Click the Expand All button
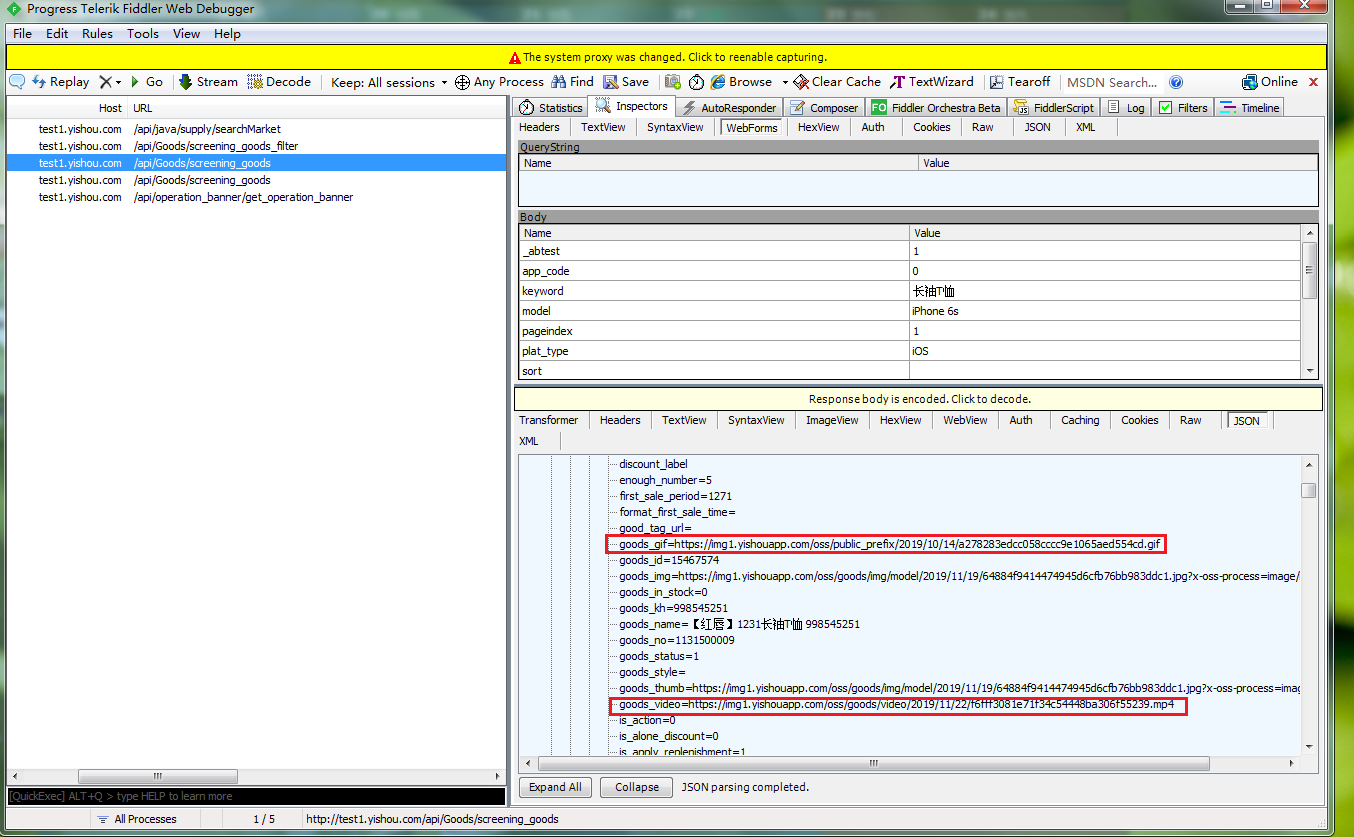 pos(555,787)
